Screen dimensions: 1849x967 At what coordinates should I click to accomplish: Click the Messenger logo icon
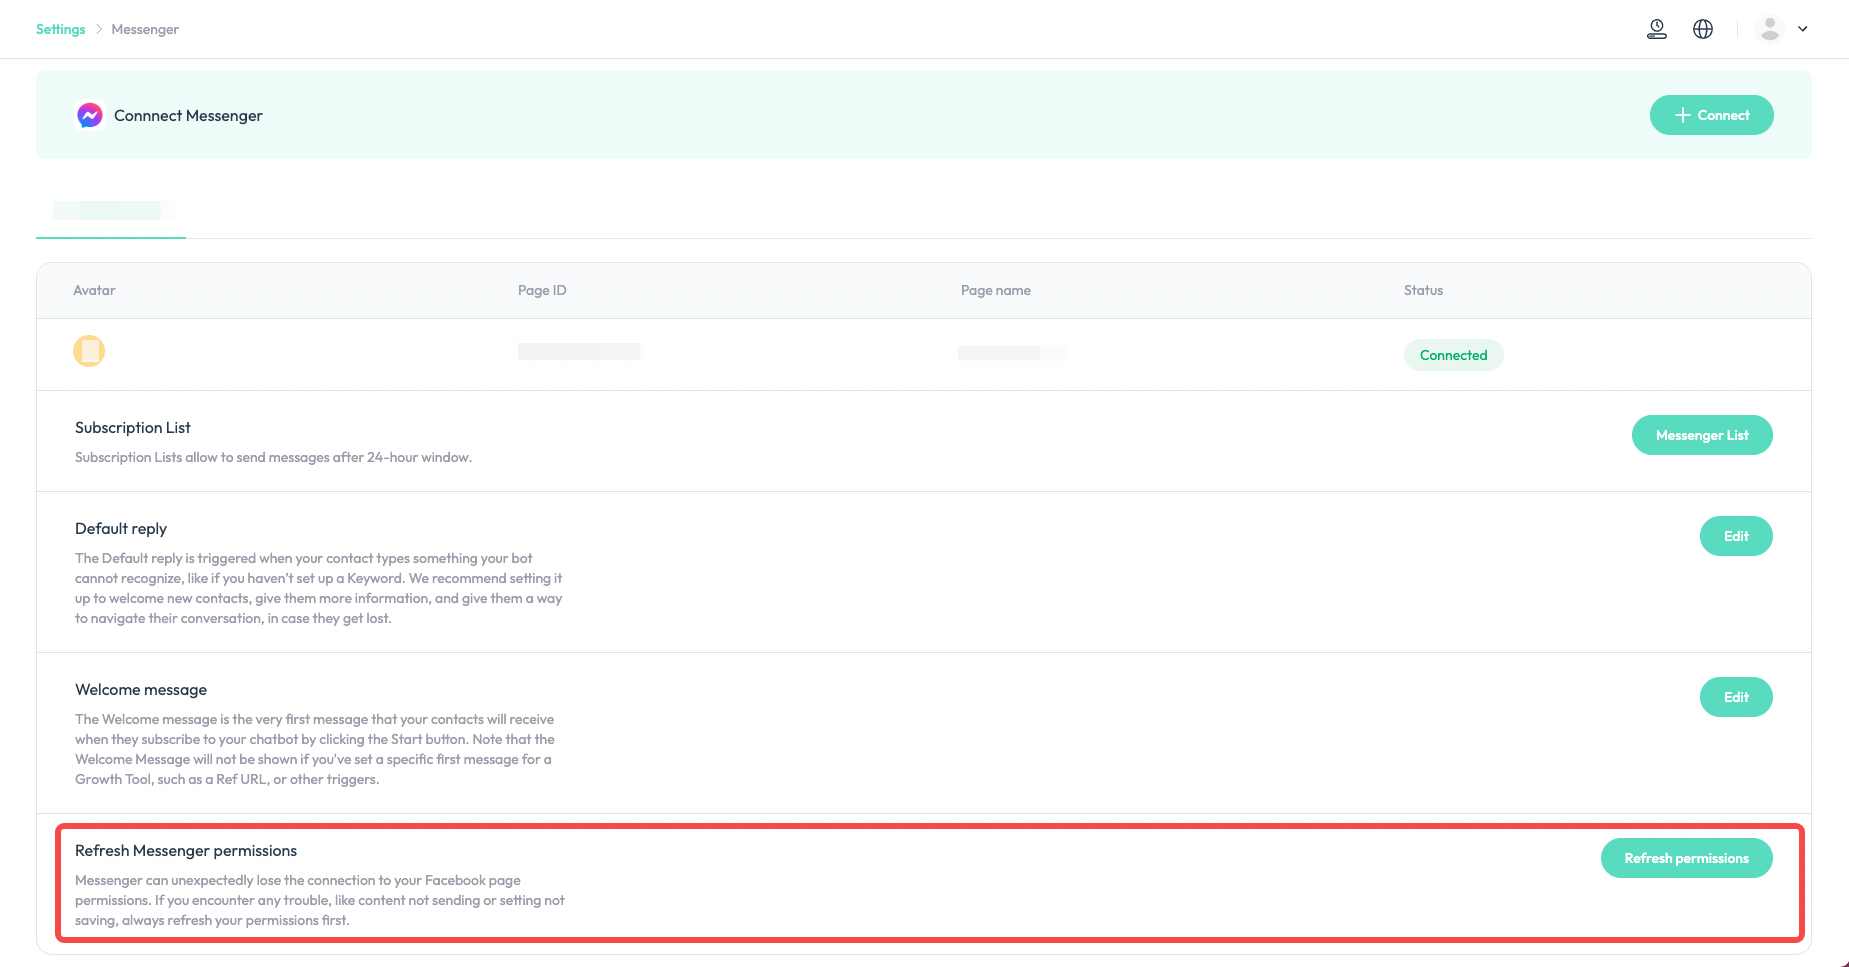click(90, 115)
